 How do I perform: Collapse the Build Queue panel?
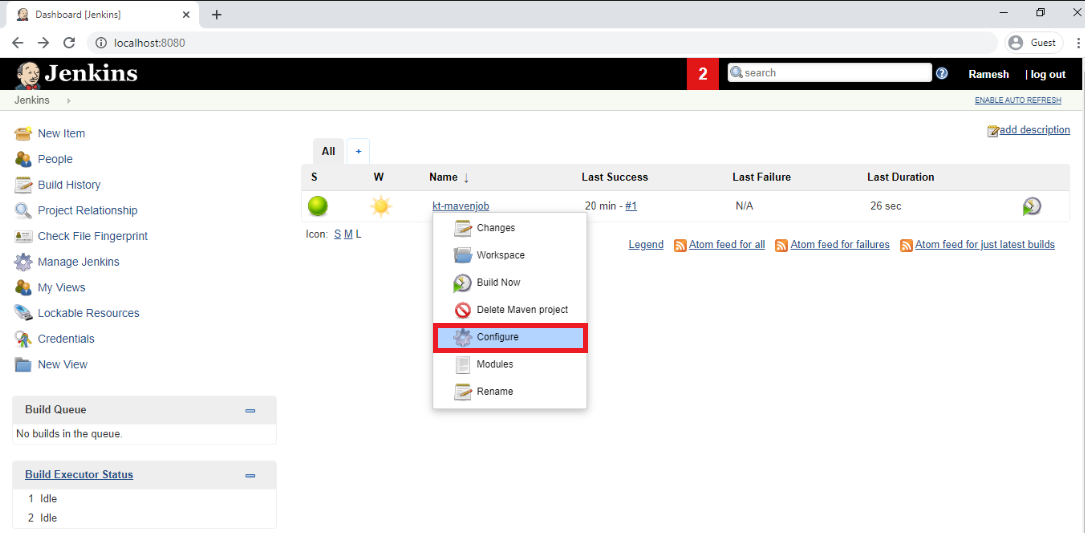(250, 410)
